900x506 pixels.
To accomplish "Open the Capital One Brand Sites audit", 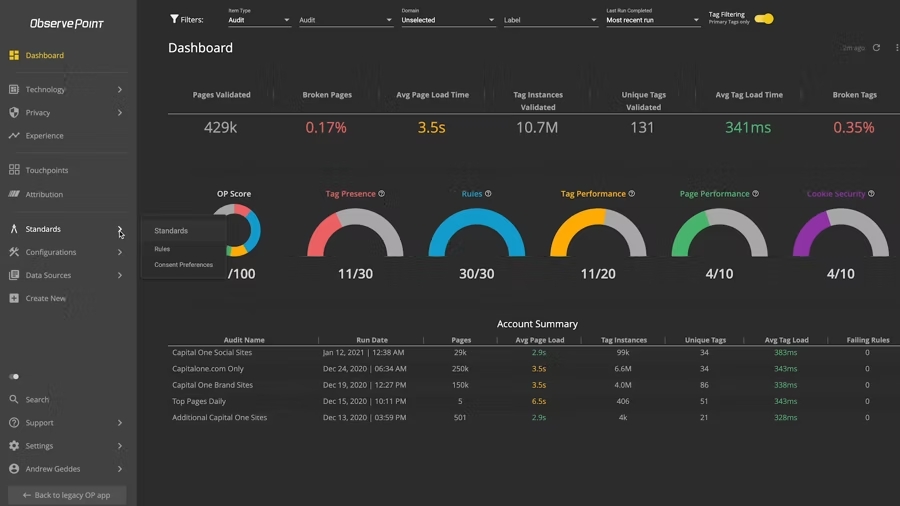I will [x=212, y=385].
